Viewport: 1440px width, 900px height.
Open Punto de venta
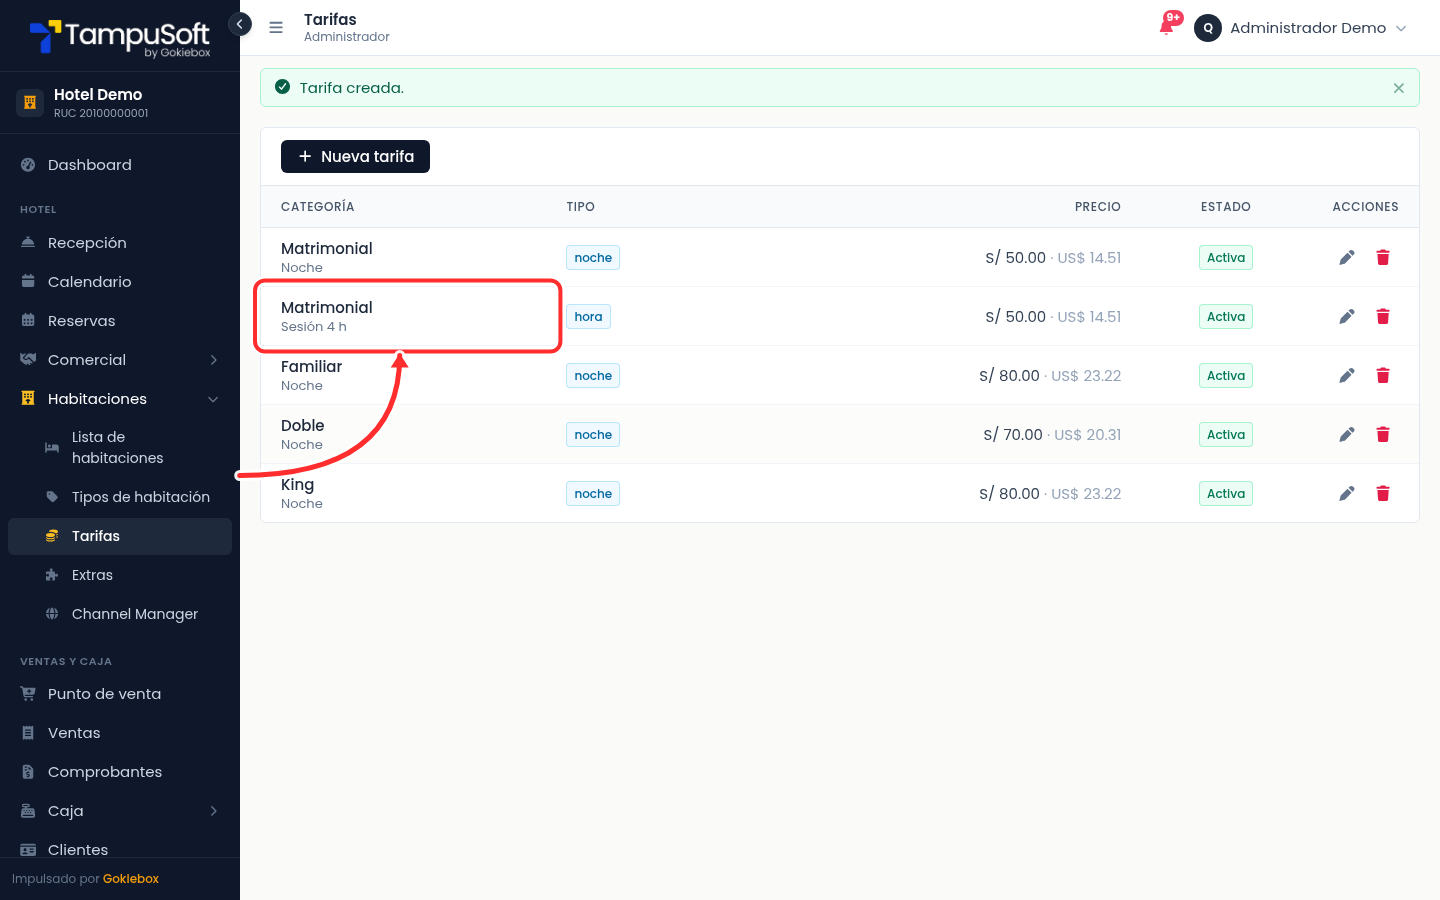120,694
